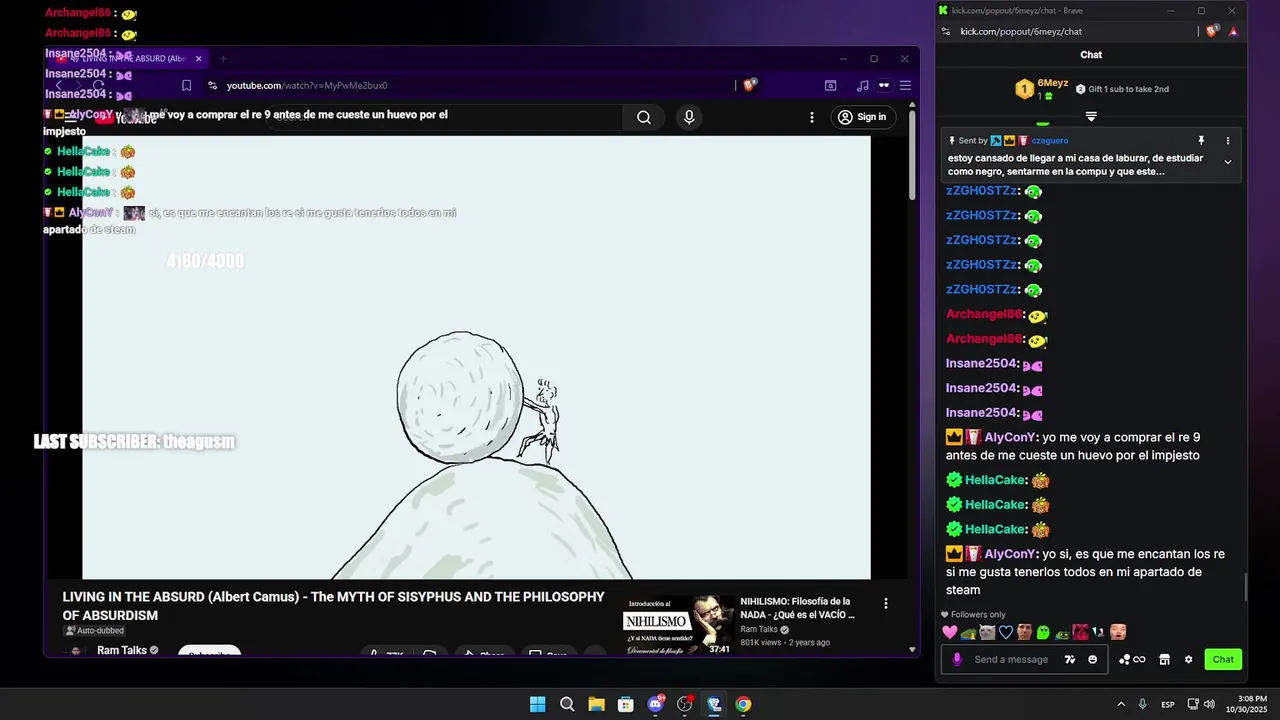Expand gift leaderboard with down arrow
Image resolution: width=1280 pixels, height=720 pixels.
(x=1091, y=117)
